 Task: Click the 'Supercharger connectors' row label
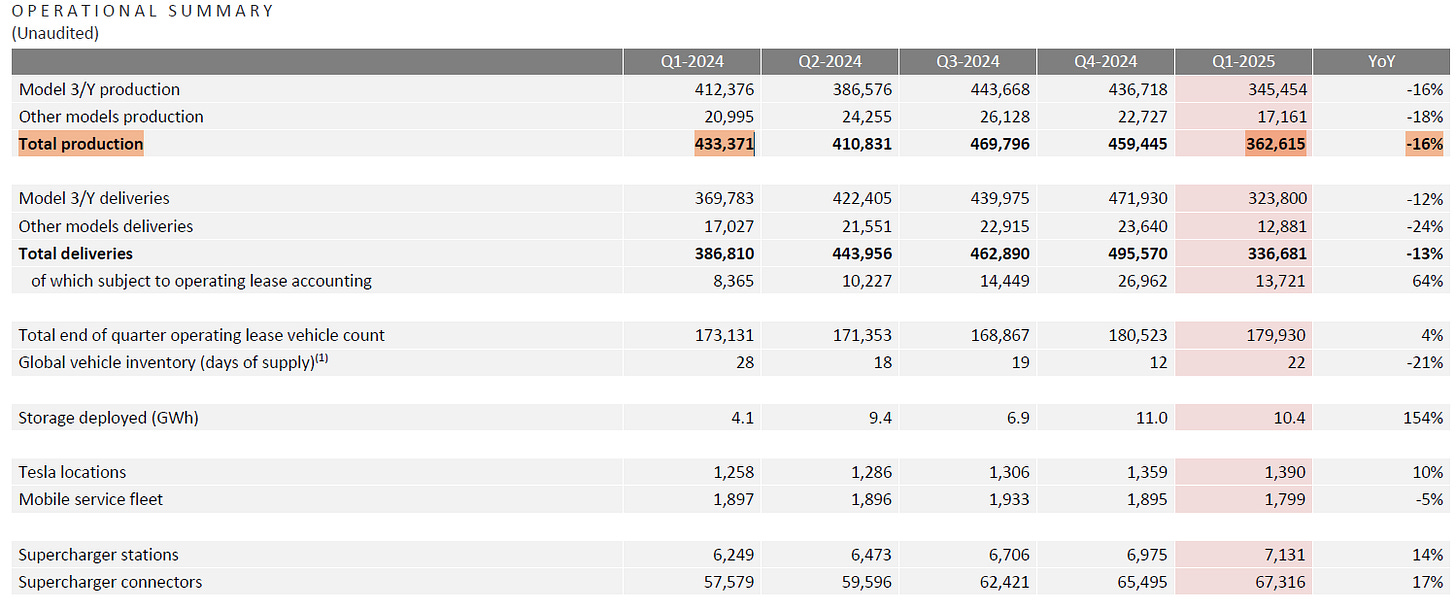tap(110, 581)
